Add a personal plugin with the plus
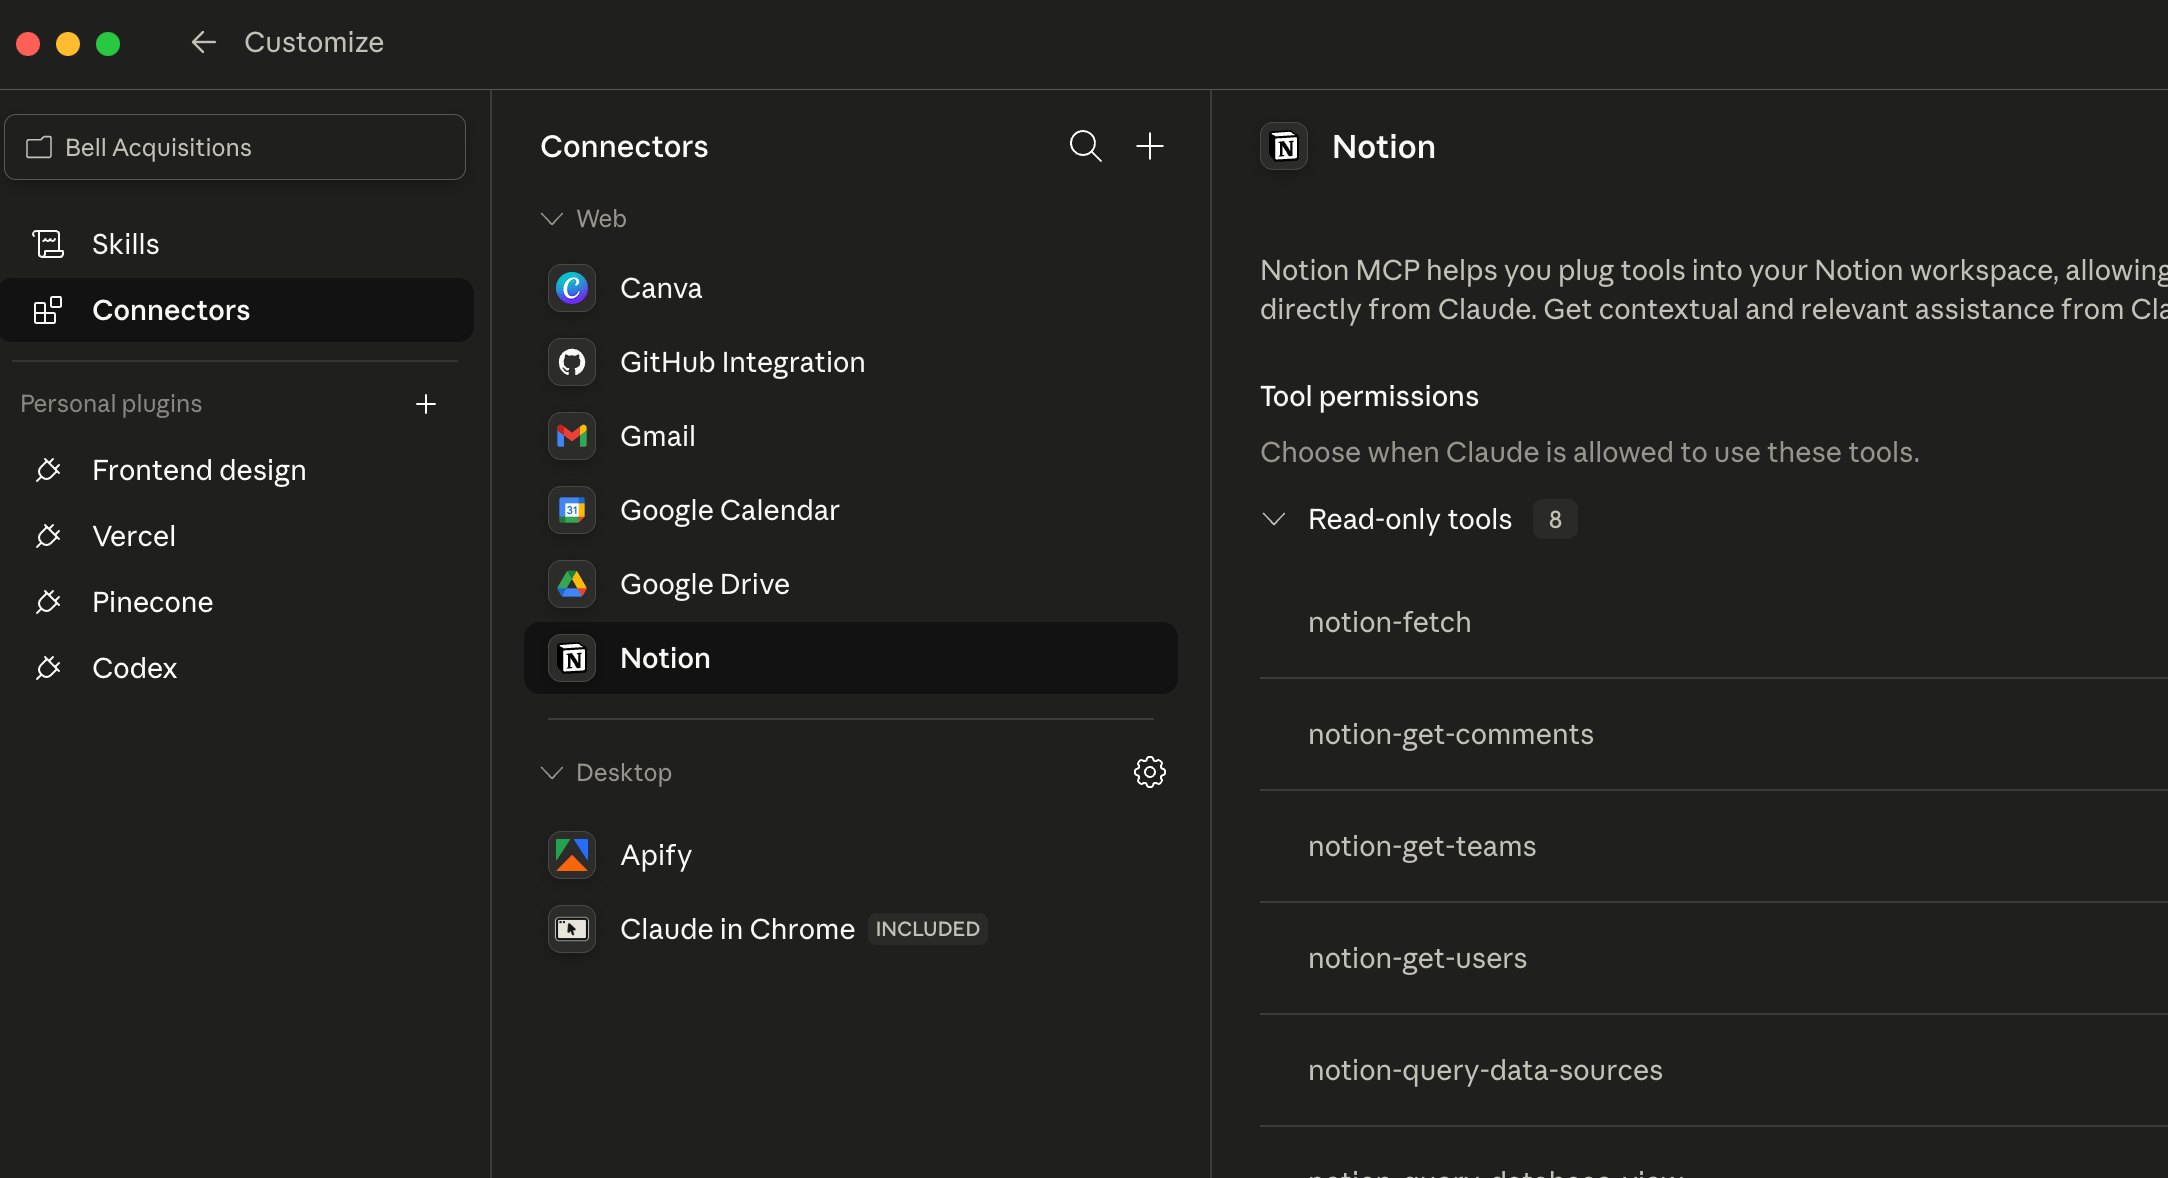2168x1178 pixels. point(426,404)
